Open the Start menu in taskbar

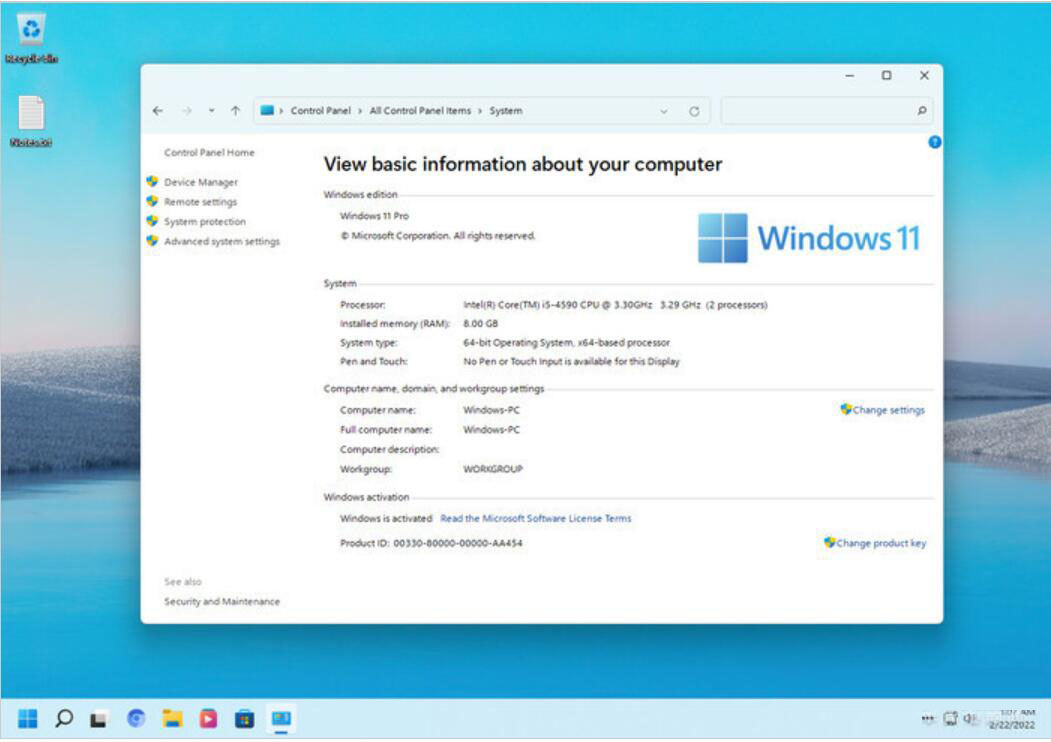coord(27,719)
